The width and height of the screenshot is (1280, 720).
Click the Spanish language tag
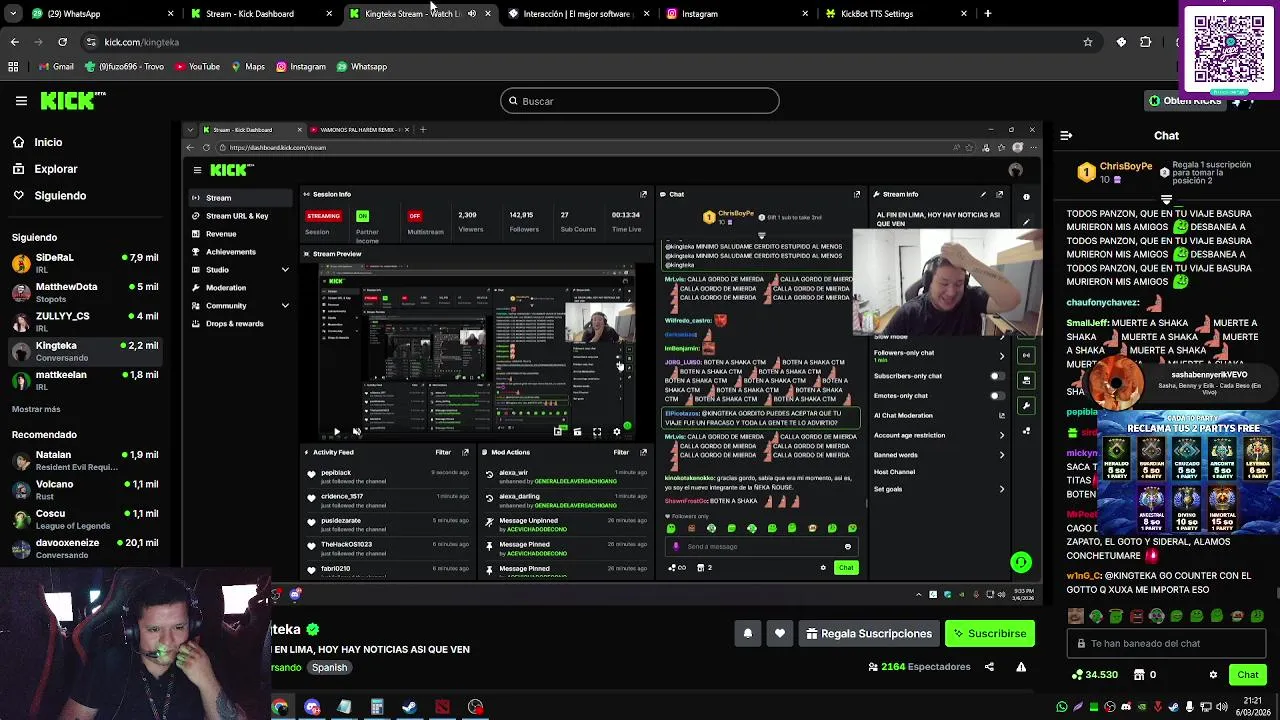coord(329,667)
